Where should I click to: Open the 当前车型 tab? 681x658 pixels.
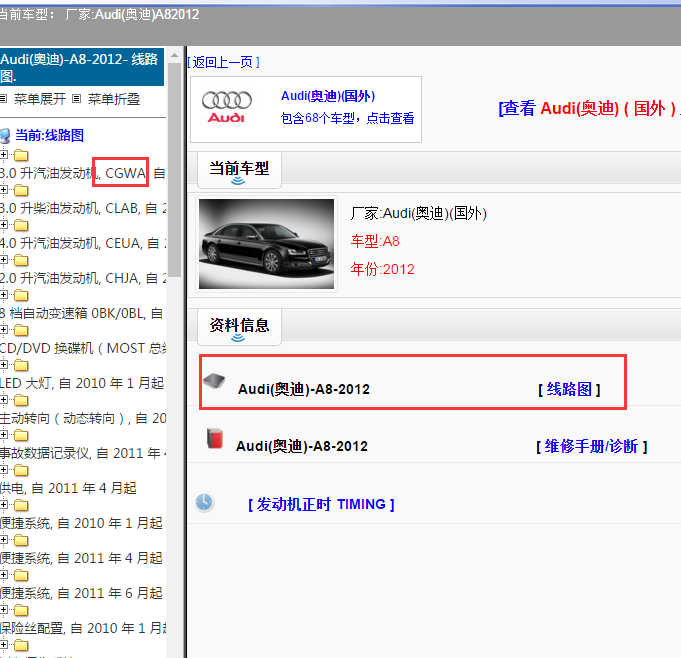239,169
